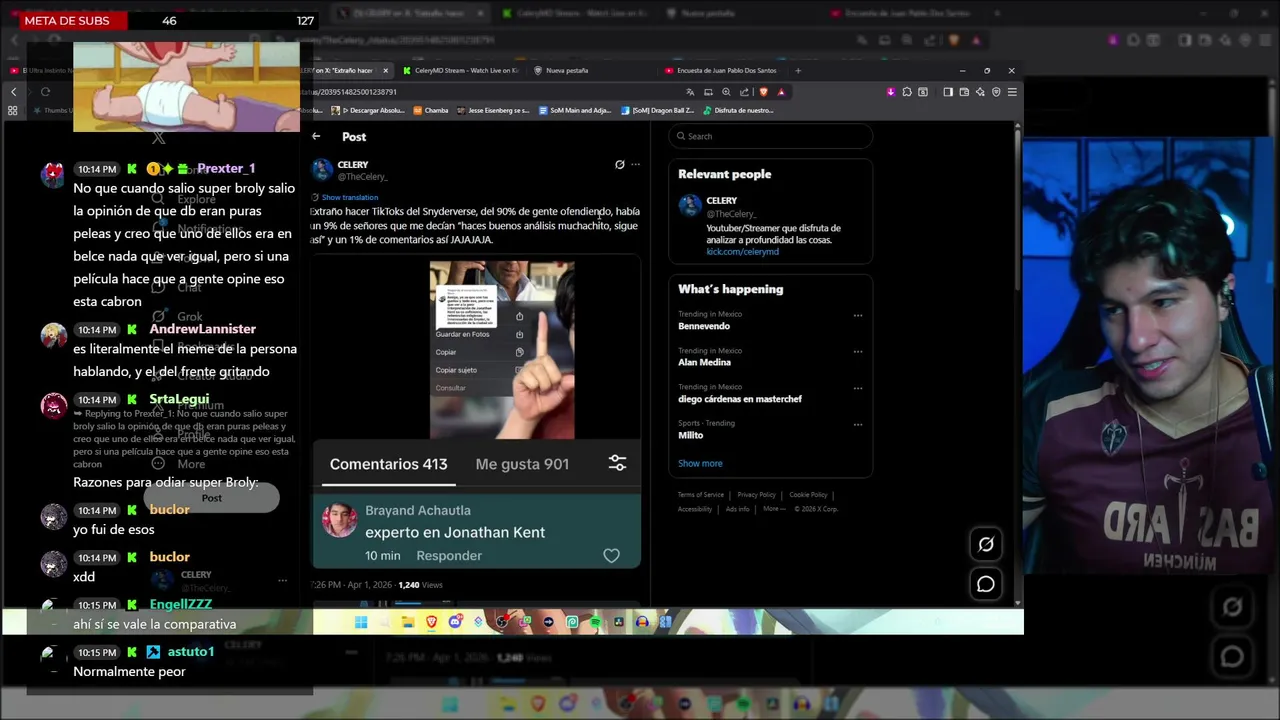Screen dimensions: 1280x720
Task: Open the browser hamburger menu
Action: (x=1012, y=92)
